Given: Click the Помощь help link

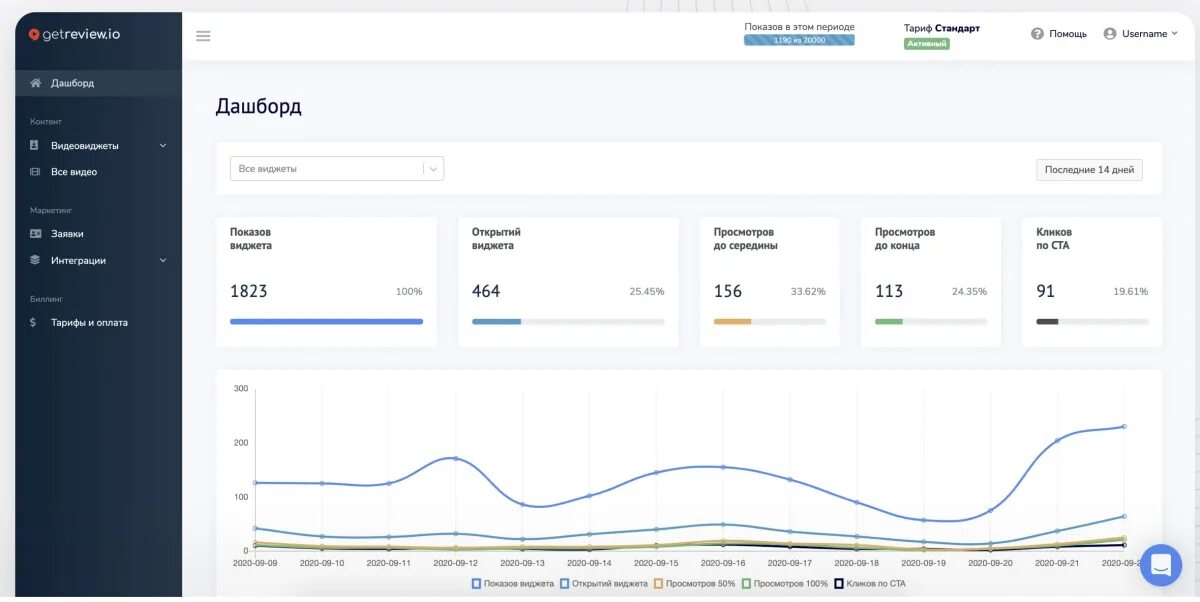Looking at the screenshot, I should point(1067,34).
